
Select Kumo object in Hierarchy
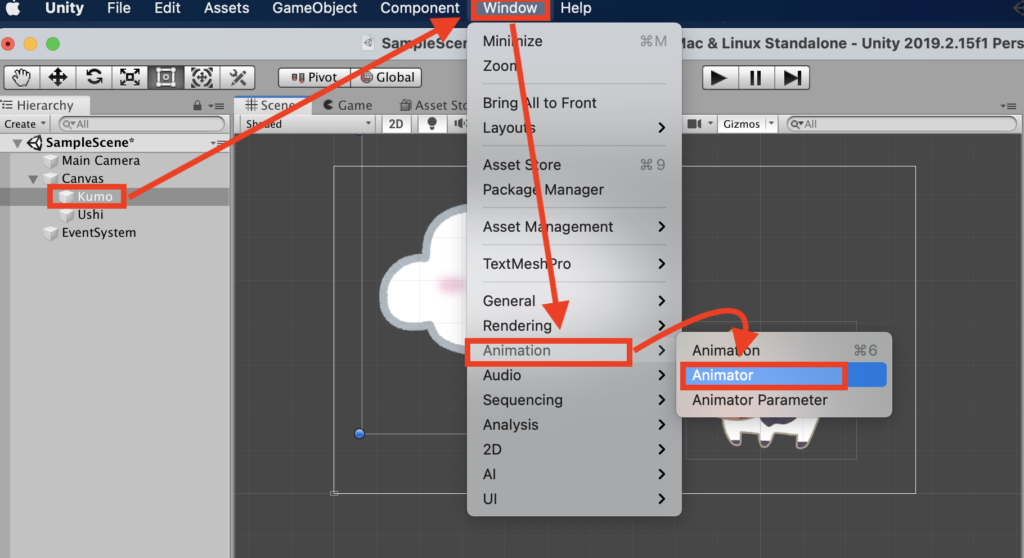coord(94,197)
